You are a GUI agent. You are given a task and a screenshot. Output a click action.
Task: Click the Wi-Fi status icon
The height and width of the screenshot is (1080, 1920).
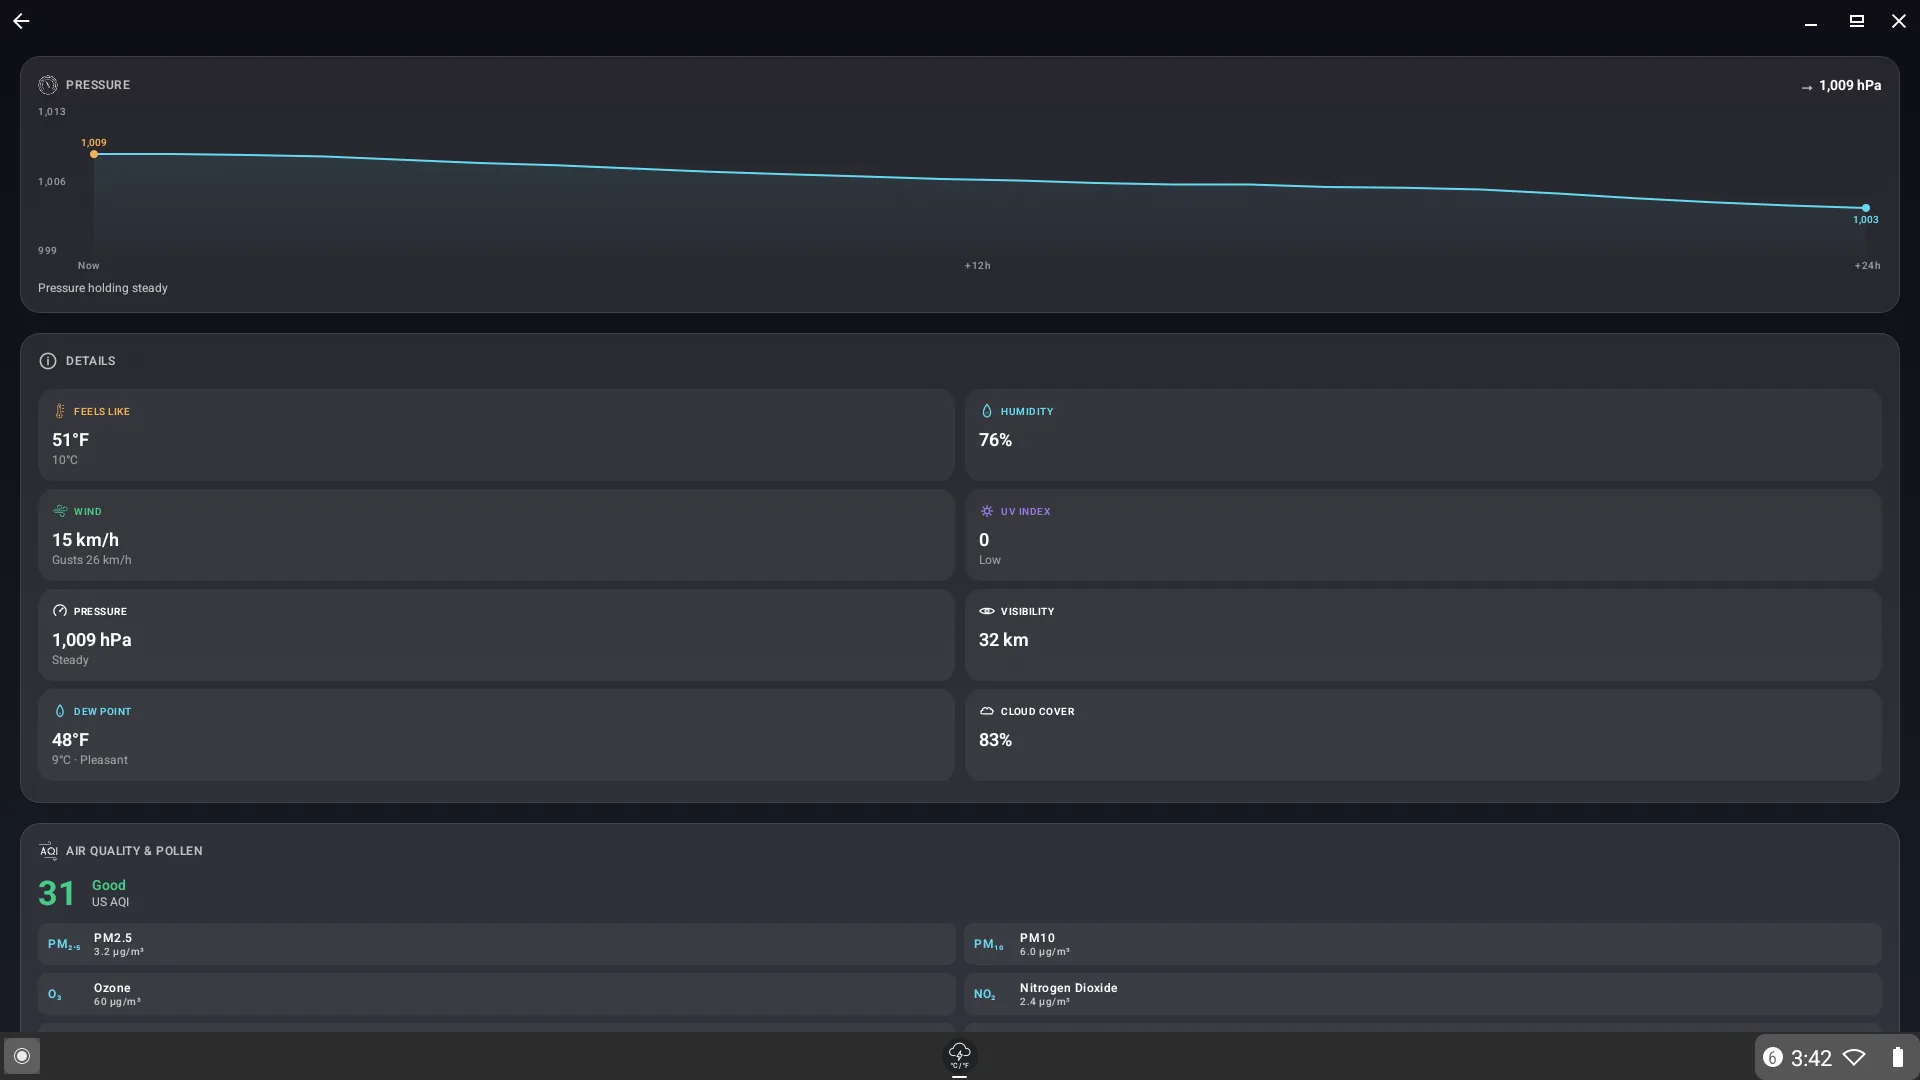1854,1057
